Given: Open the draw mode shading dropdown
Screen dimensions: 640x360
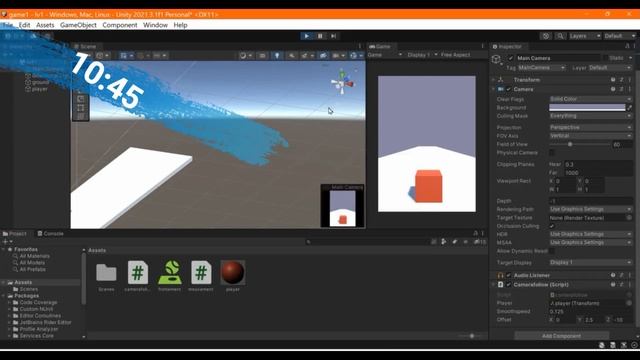Looking at the screenshot, I should 245,56.
